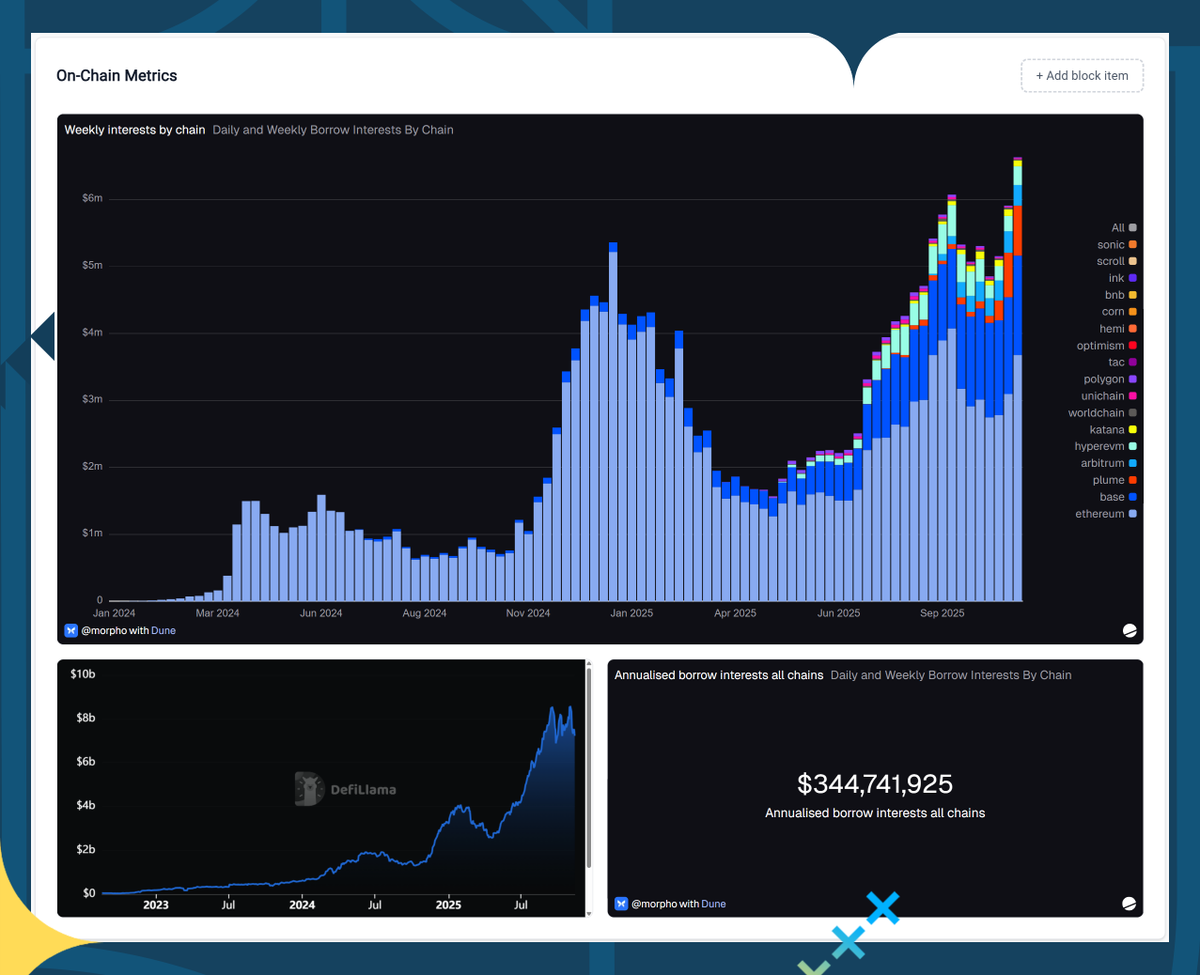Click the $344,741,925 counter value
This screenshot has height=975, width=1200.
point(875,784)
